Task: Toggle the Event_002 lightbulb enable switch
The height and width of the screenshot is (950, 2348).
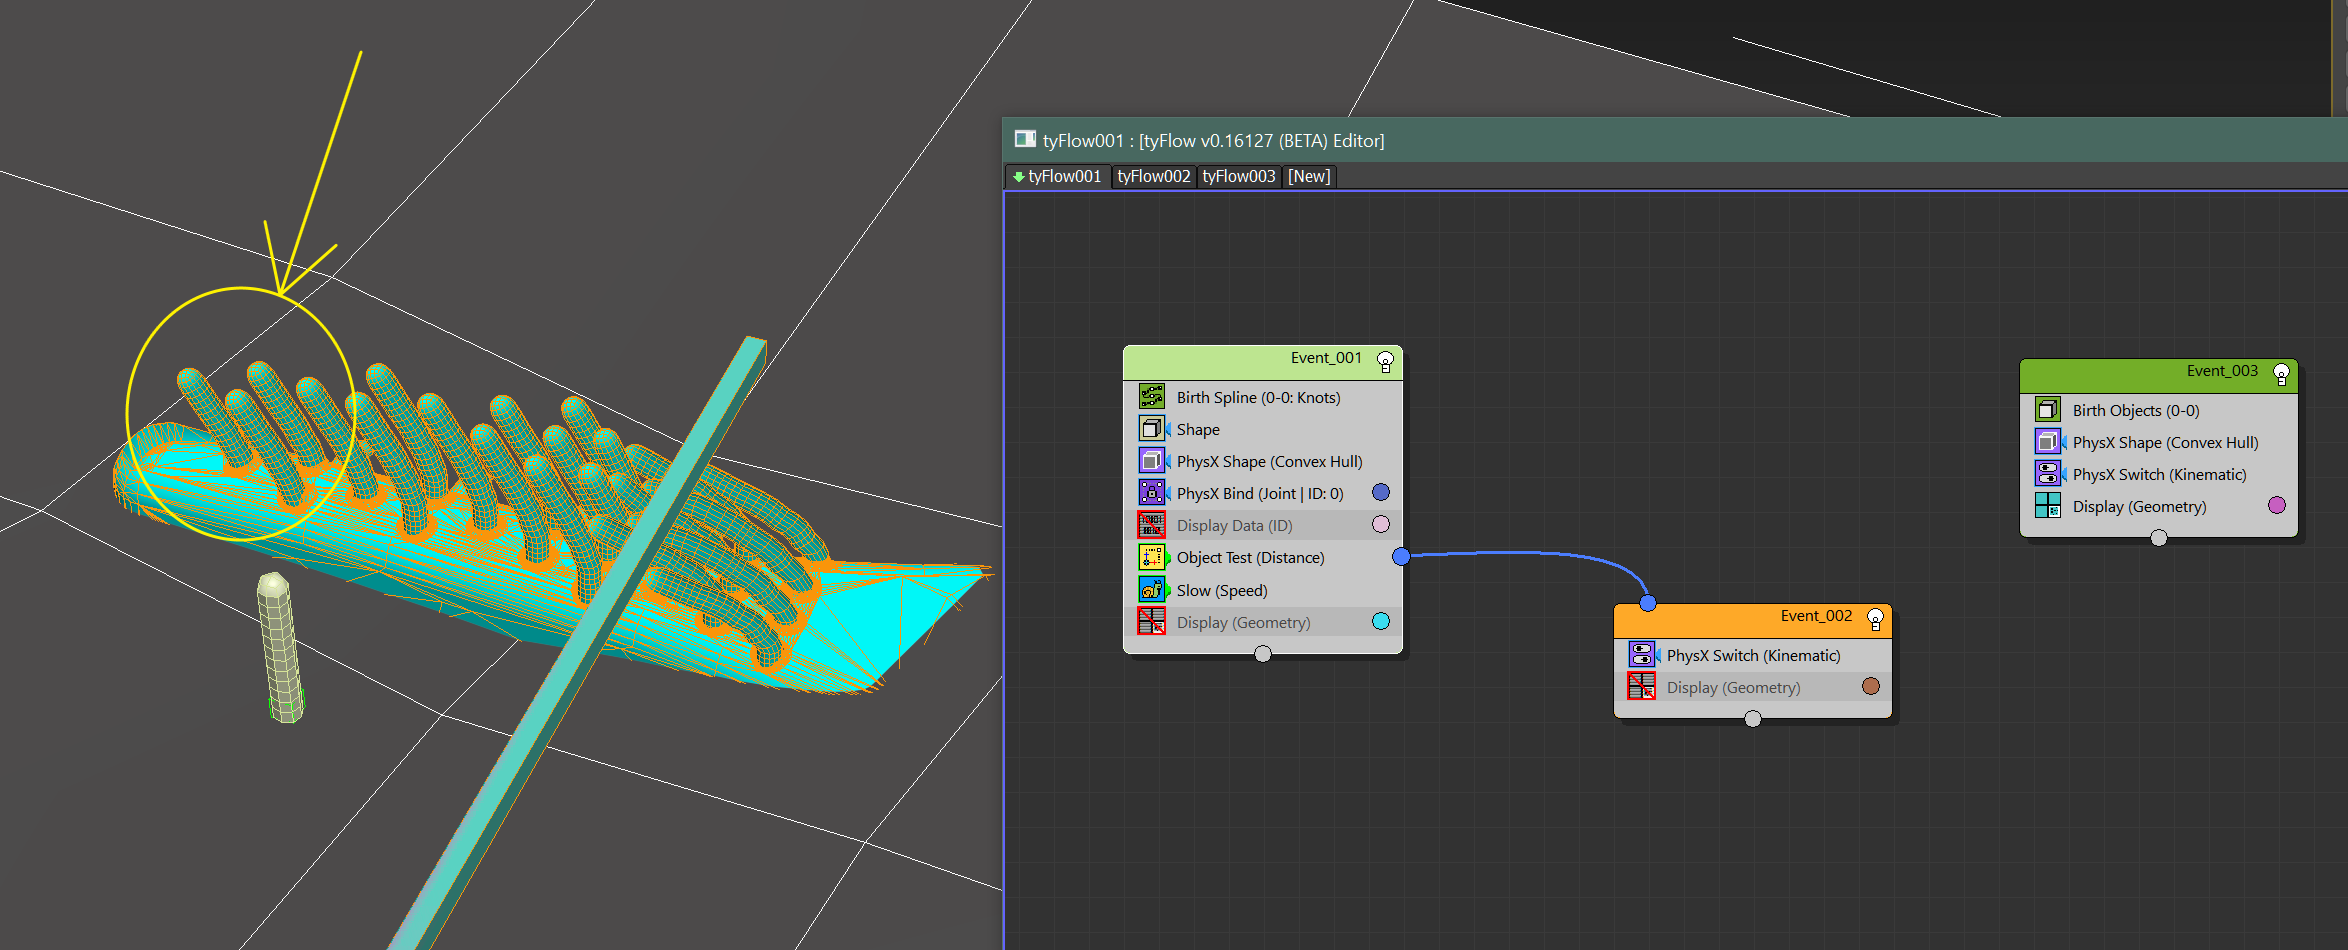Action: pyautogui.click(x=1875, y=619)
